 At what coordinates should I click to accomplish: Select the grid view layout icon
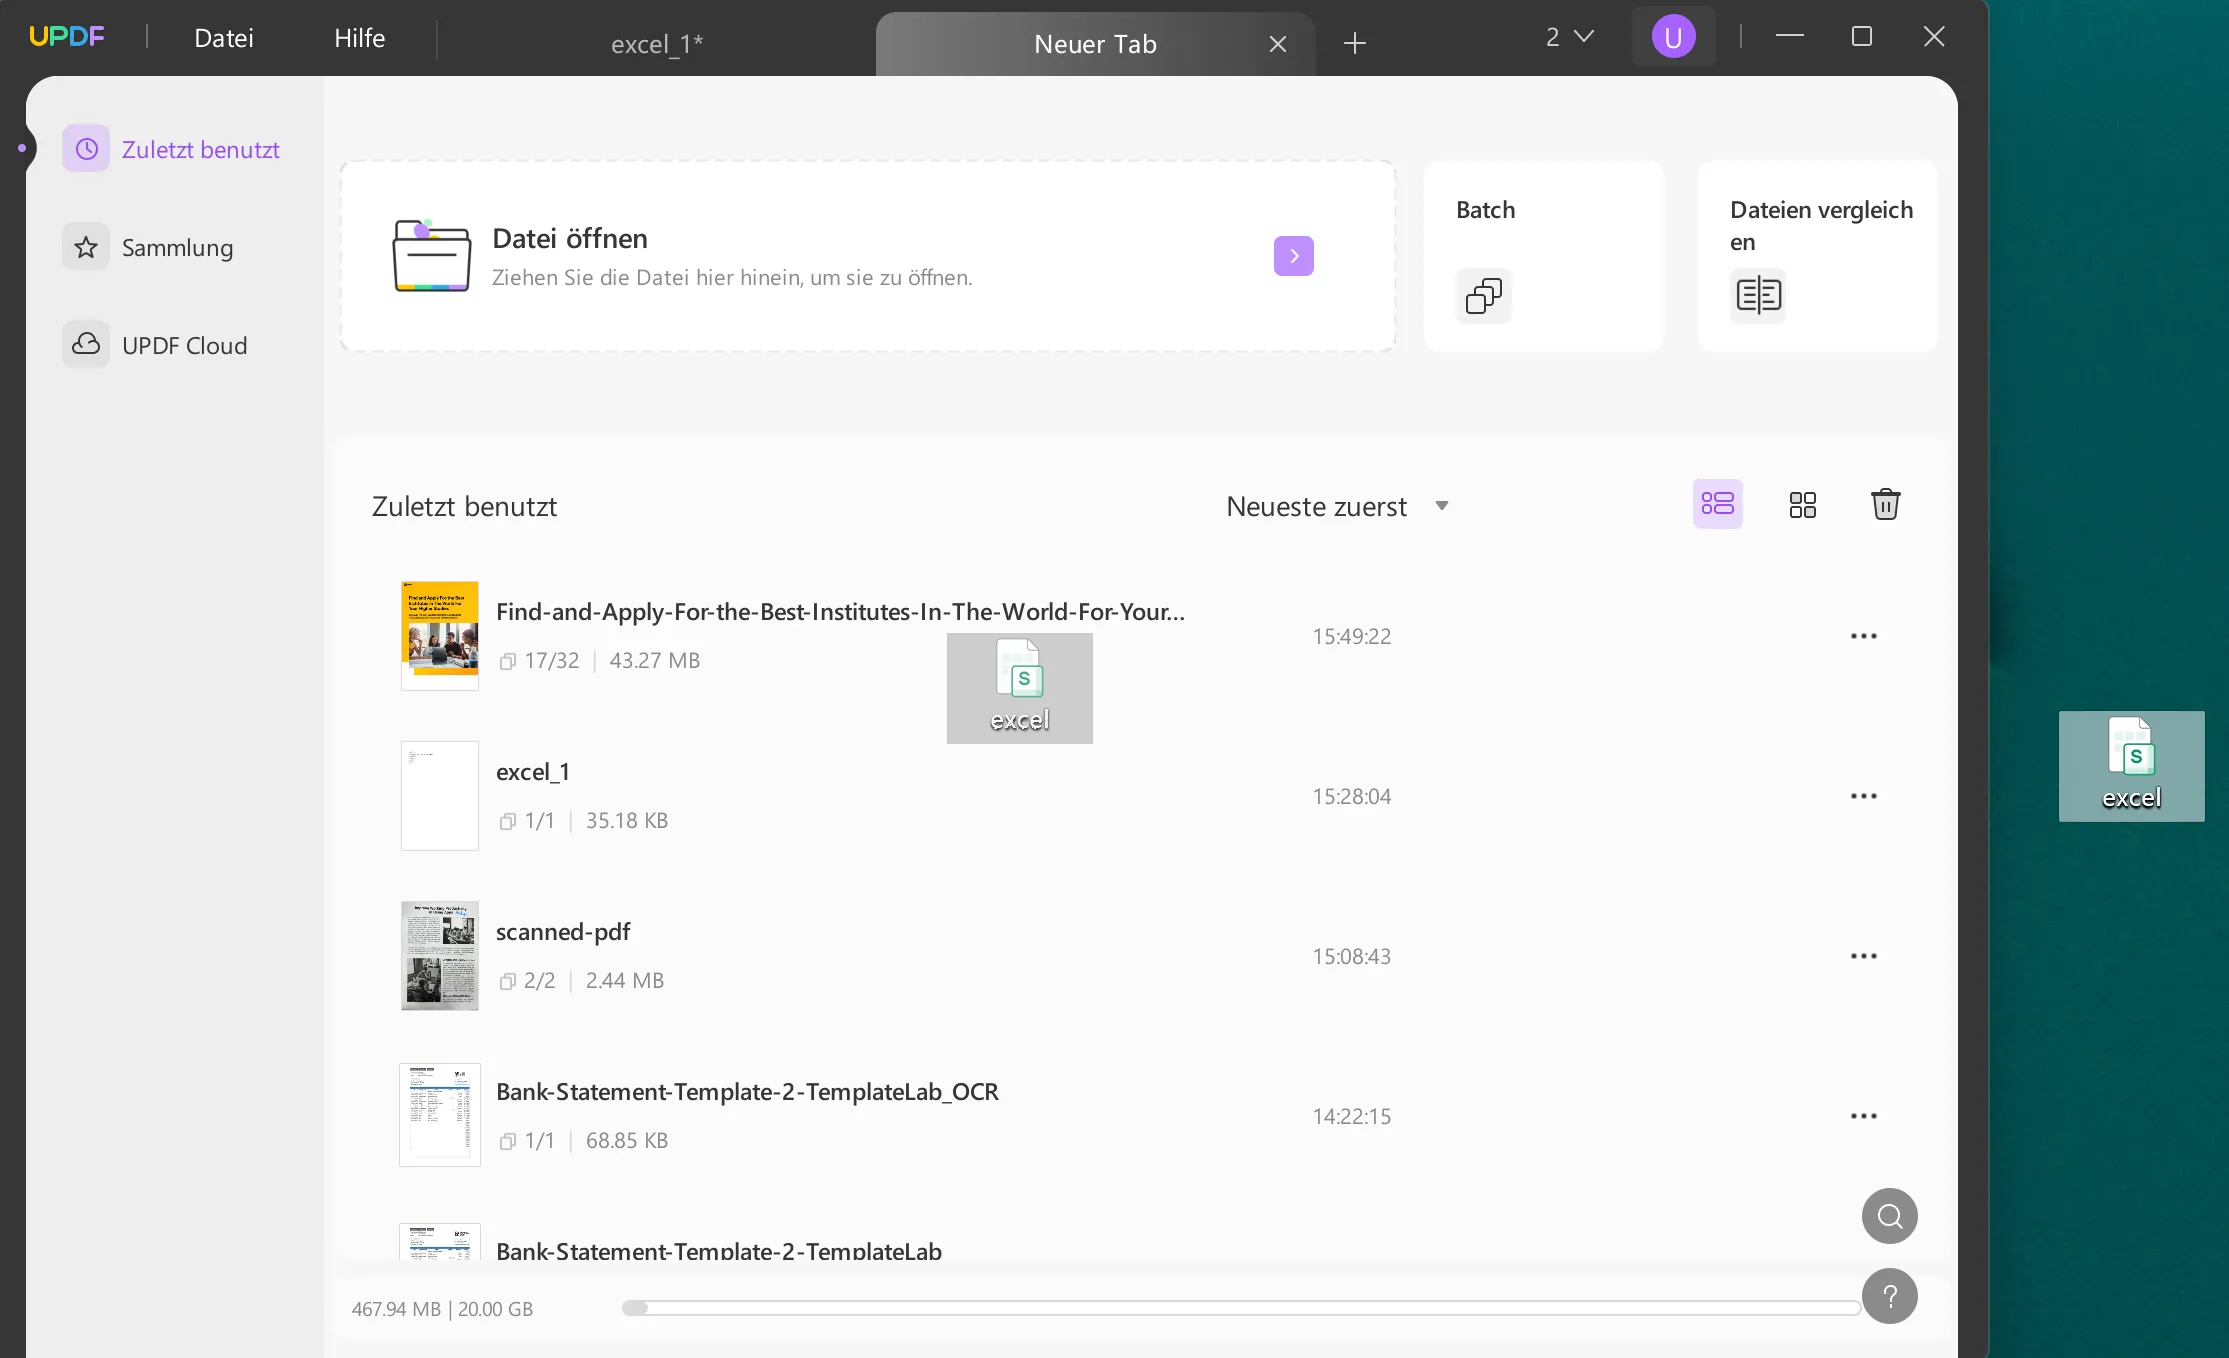tap(1802, 505)
